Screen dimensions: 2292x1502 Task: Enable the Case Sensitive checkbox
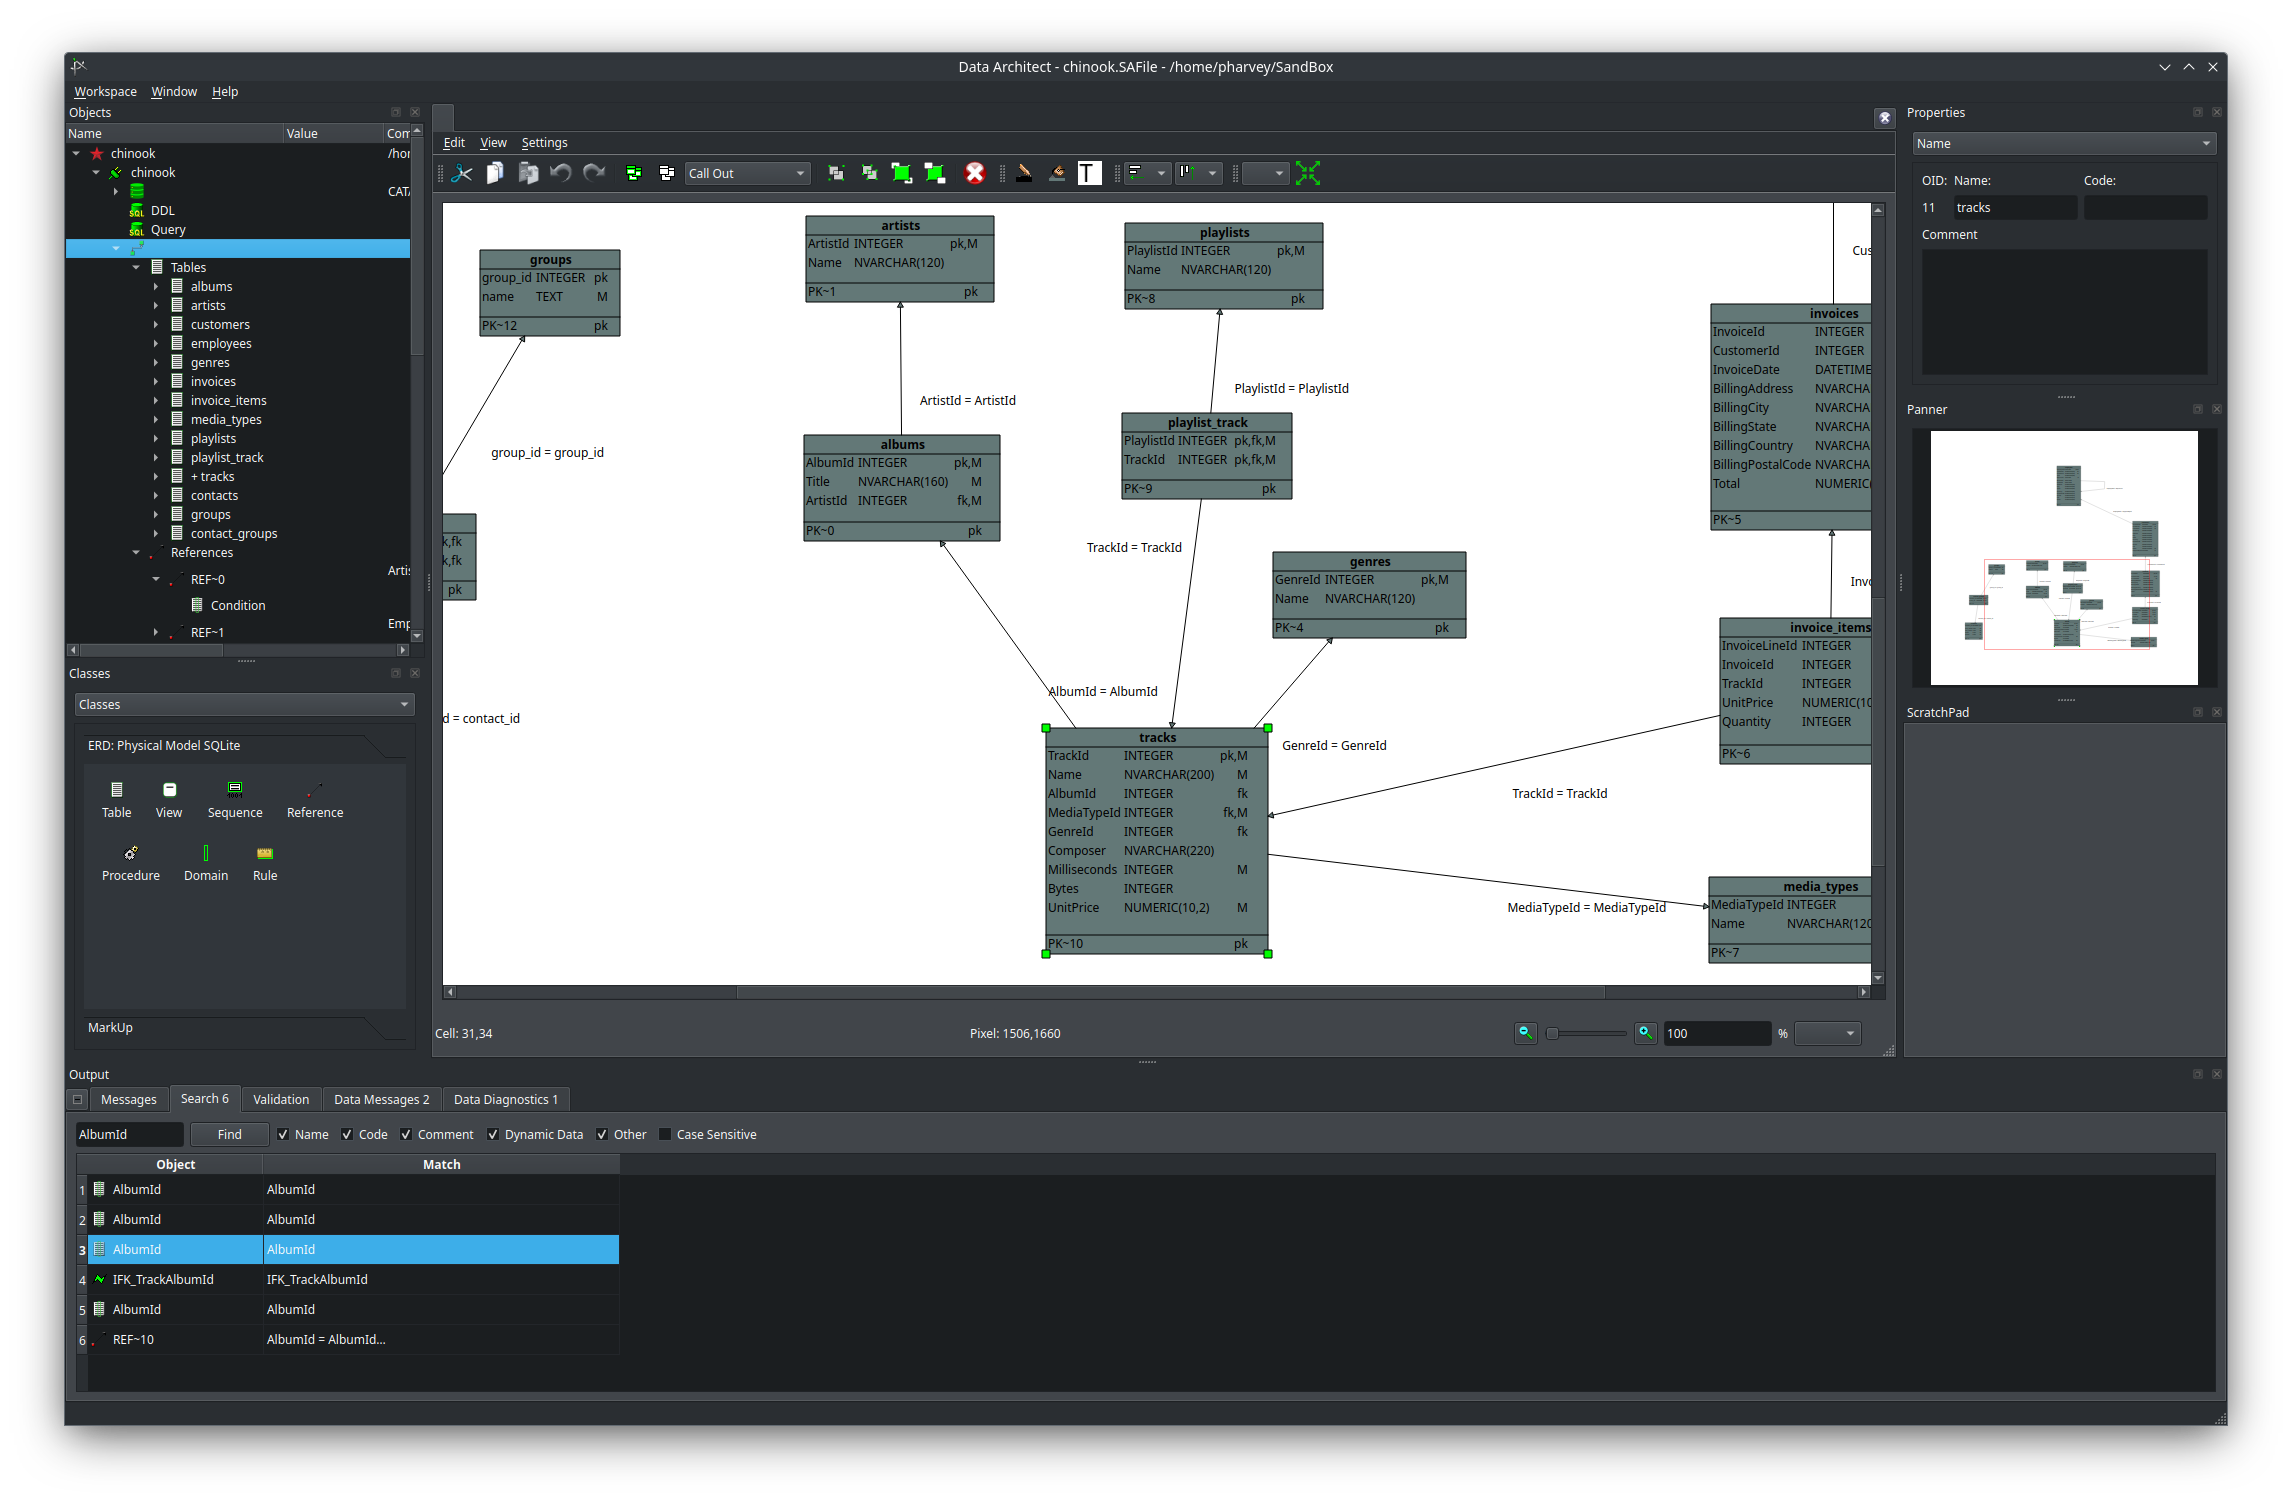pyautogui.click(x=665, y=1134)
